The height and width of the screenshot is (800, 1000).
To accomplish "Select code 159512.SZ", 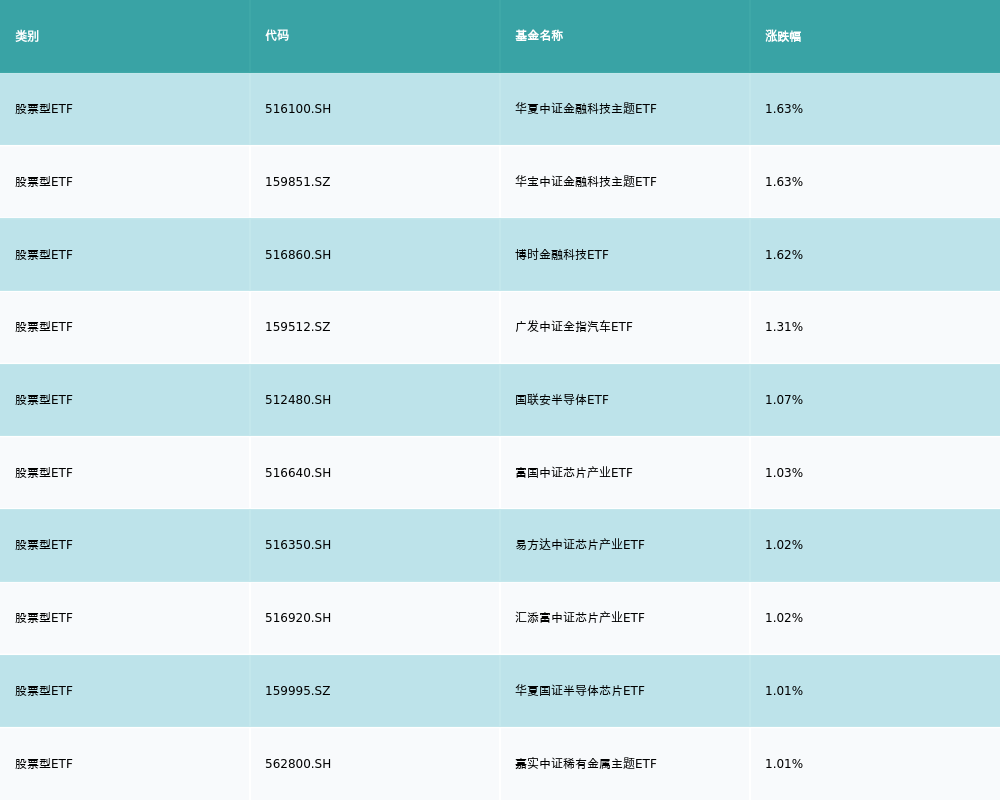I will pyautogui.click(x=298, y=327).
